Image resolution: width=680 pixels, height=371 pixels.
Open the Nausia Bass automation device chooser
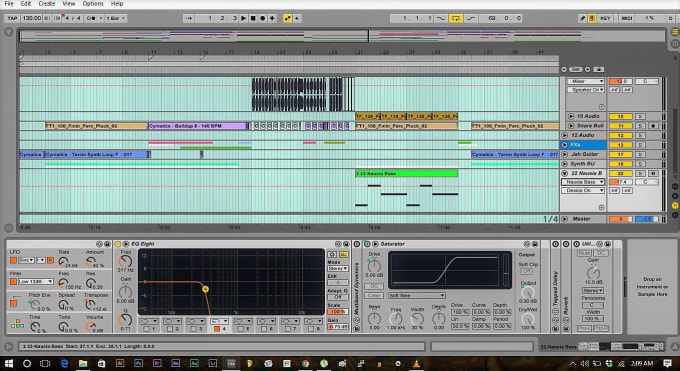pyautogui.click(x=583, y=182)
